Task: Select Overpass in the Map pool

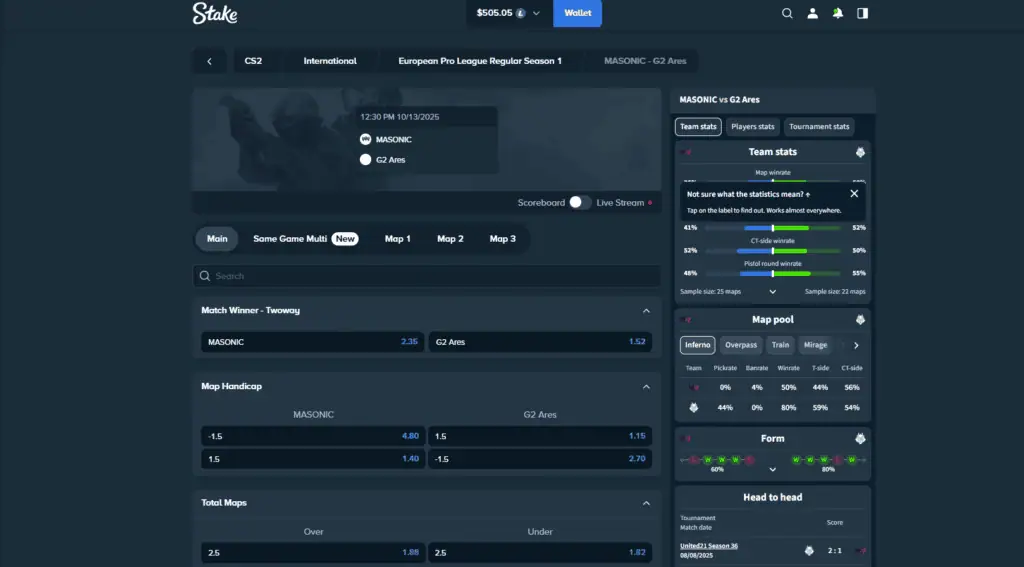Action: pyautogui.click(x=741, y=345)
